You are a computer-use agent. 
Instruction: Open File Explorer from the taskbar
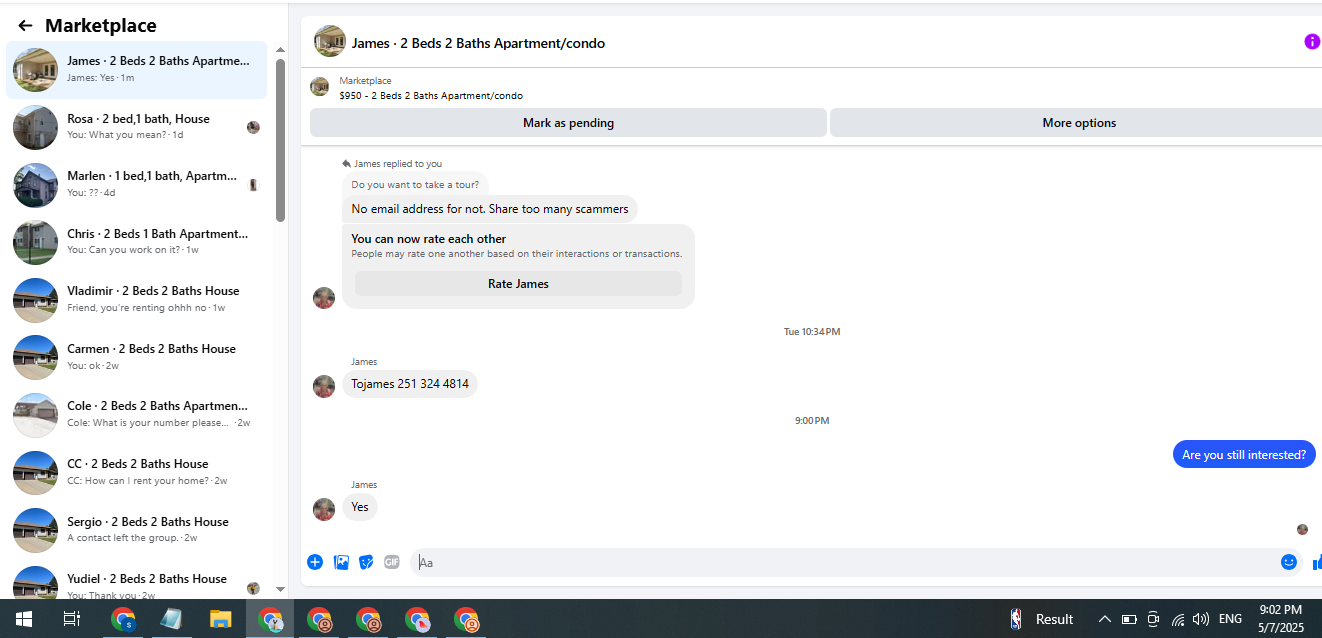tap(221, 619)
